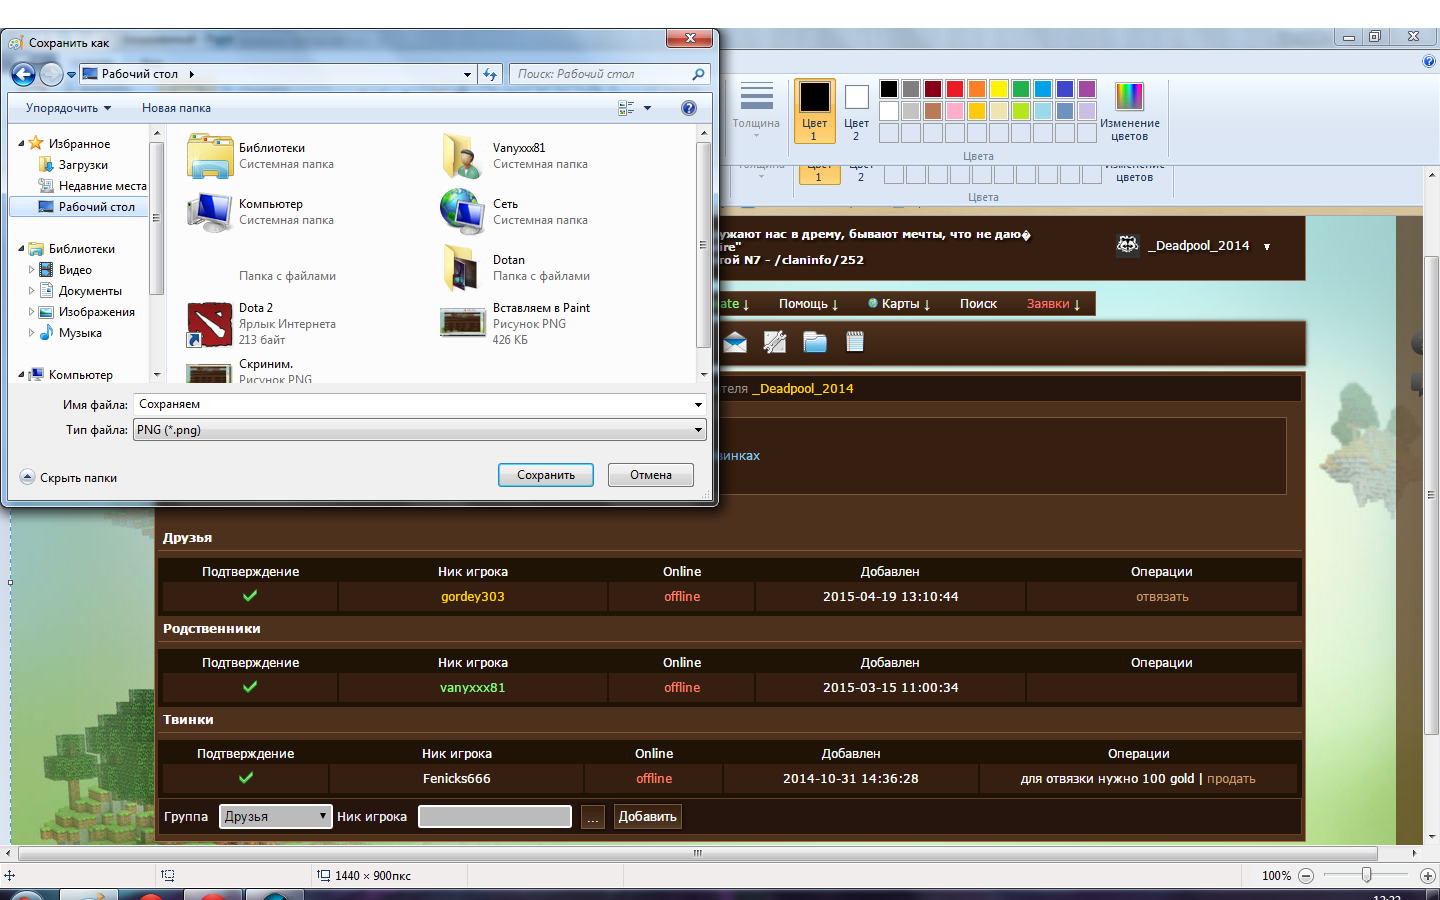Viewport: 1440px width, 900px height.
Task: Select the Dotan folder icon
Action: 463,267
